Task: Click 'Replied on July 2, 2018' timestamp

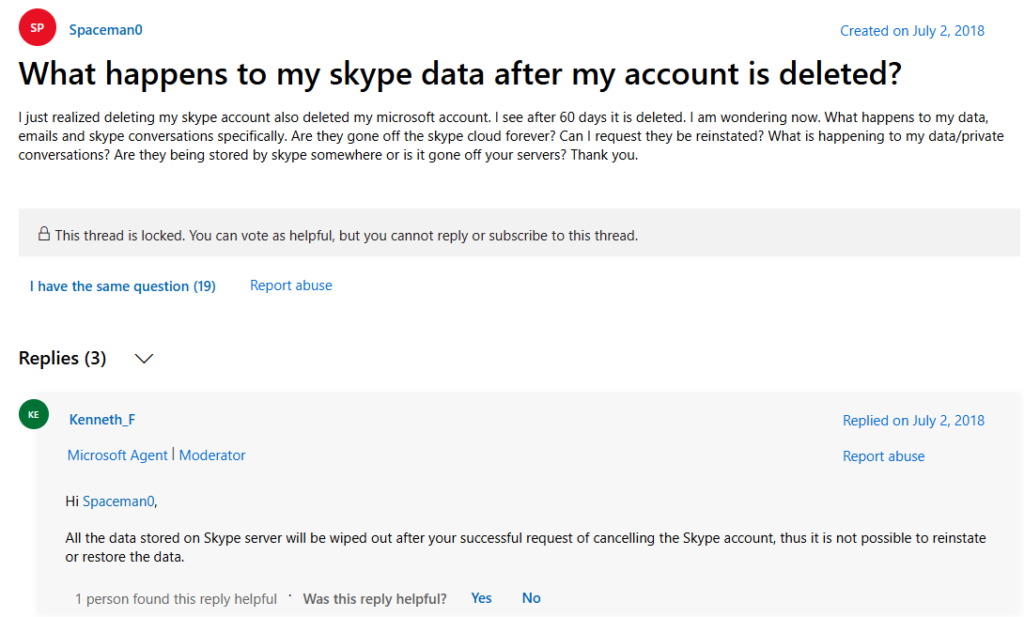Action: pyautogui.click(x=913, y=420)
